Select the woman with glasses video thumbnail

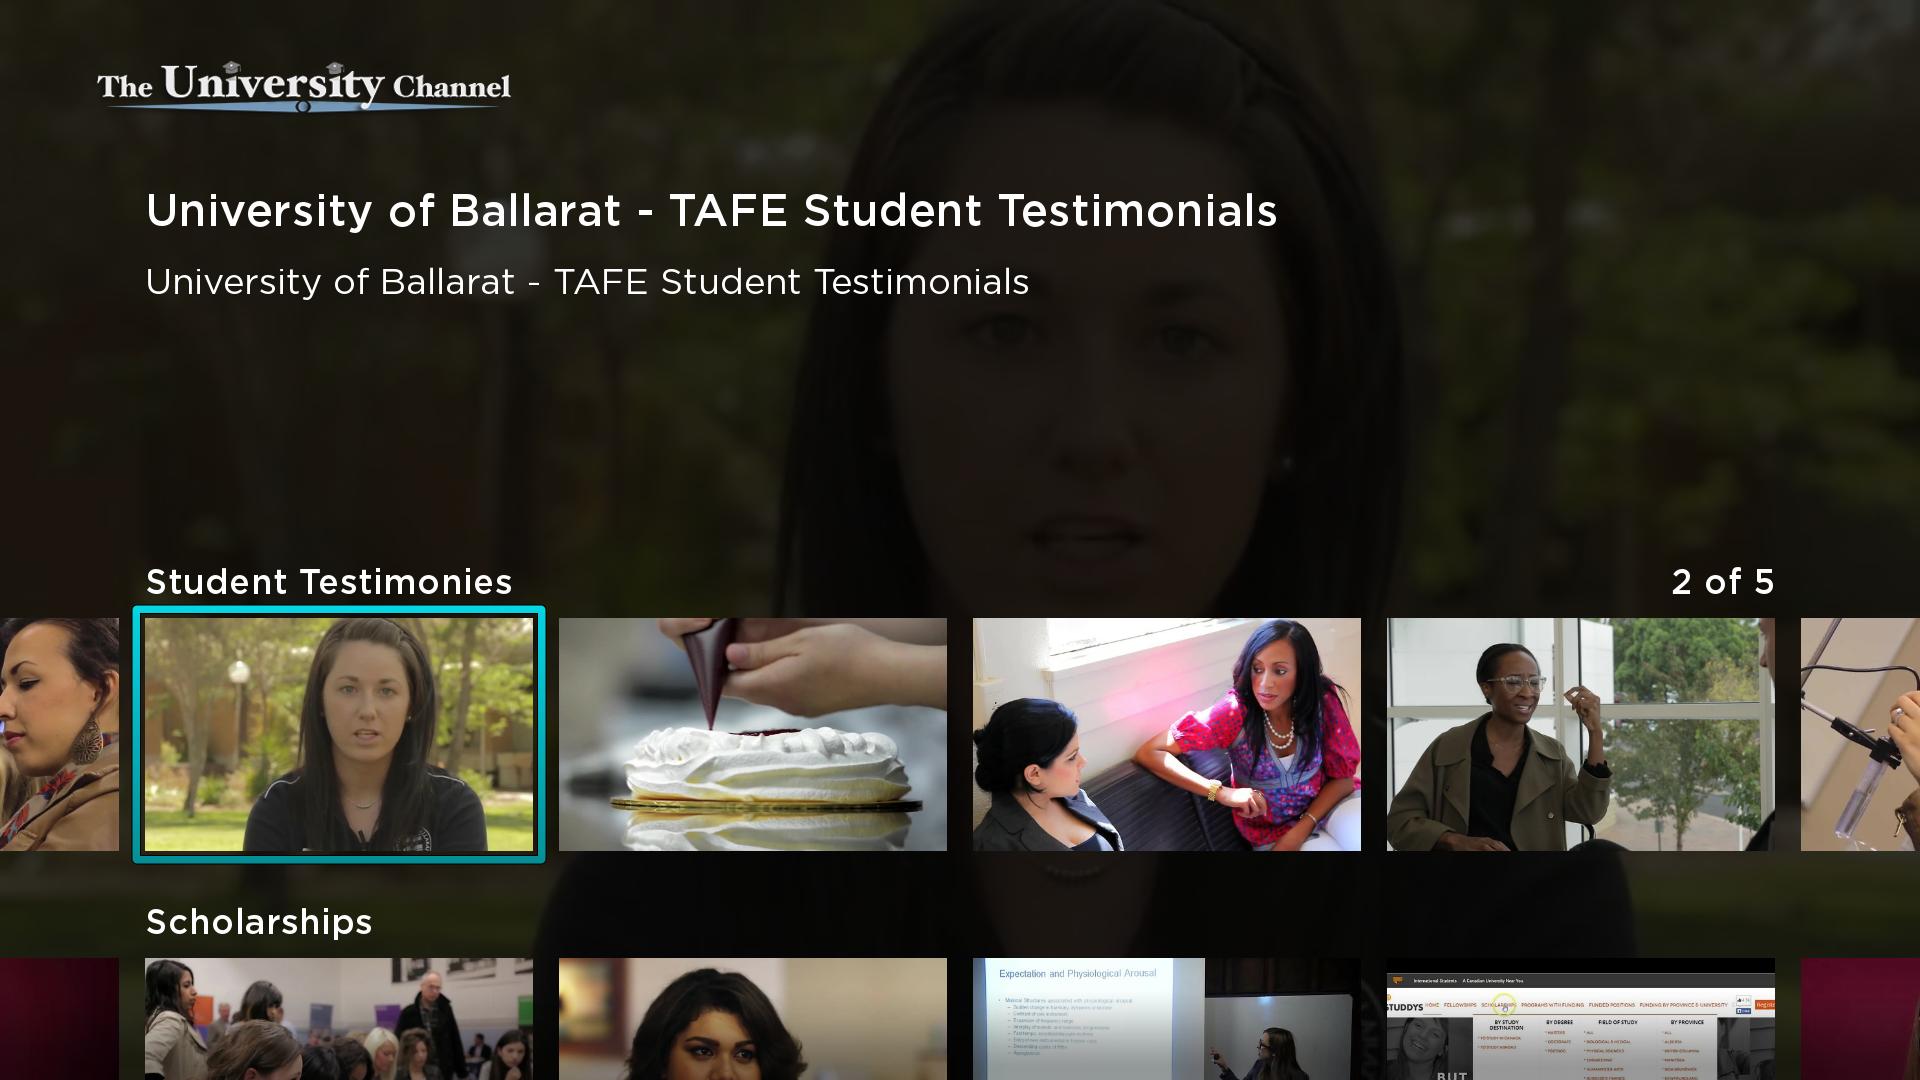coord(1581,734)
